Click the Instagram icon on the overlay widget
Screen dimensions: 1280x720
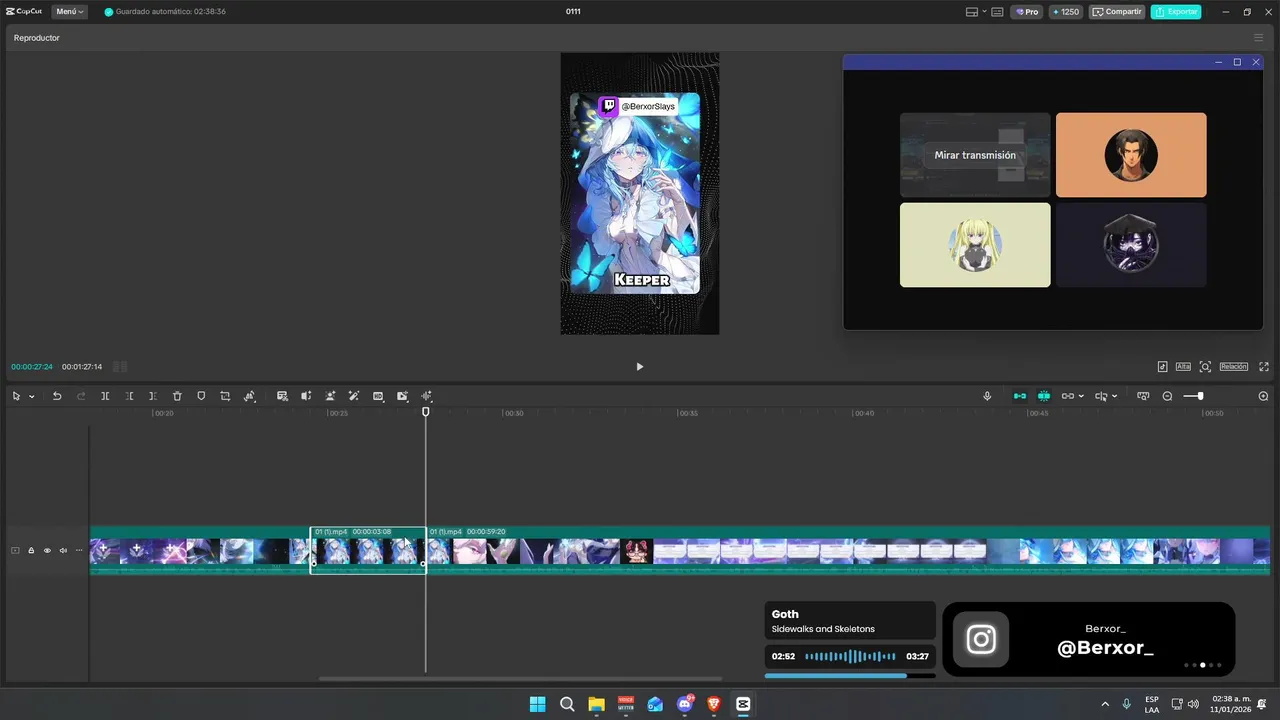pos(981,639)
